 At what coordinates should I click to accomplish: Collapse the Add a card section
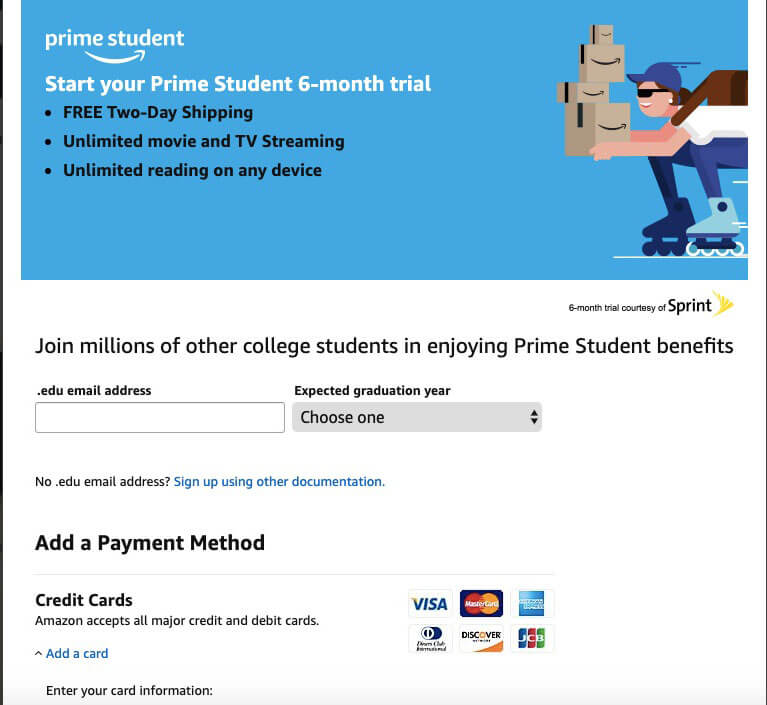(77, 654)
